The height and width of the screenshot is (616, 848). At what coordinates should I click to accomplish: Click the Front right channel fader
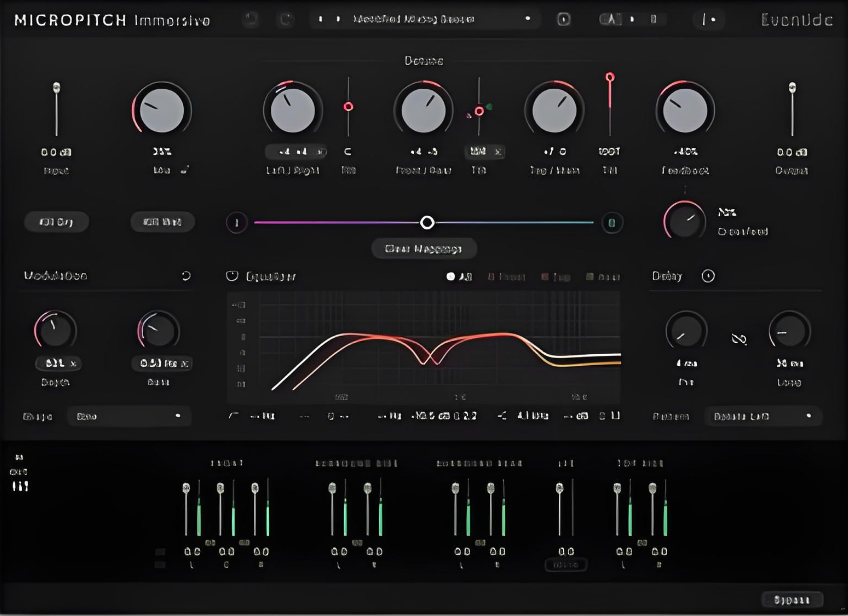point(255,488)
